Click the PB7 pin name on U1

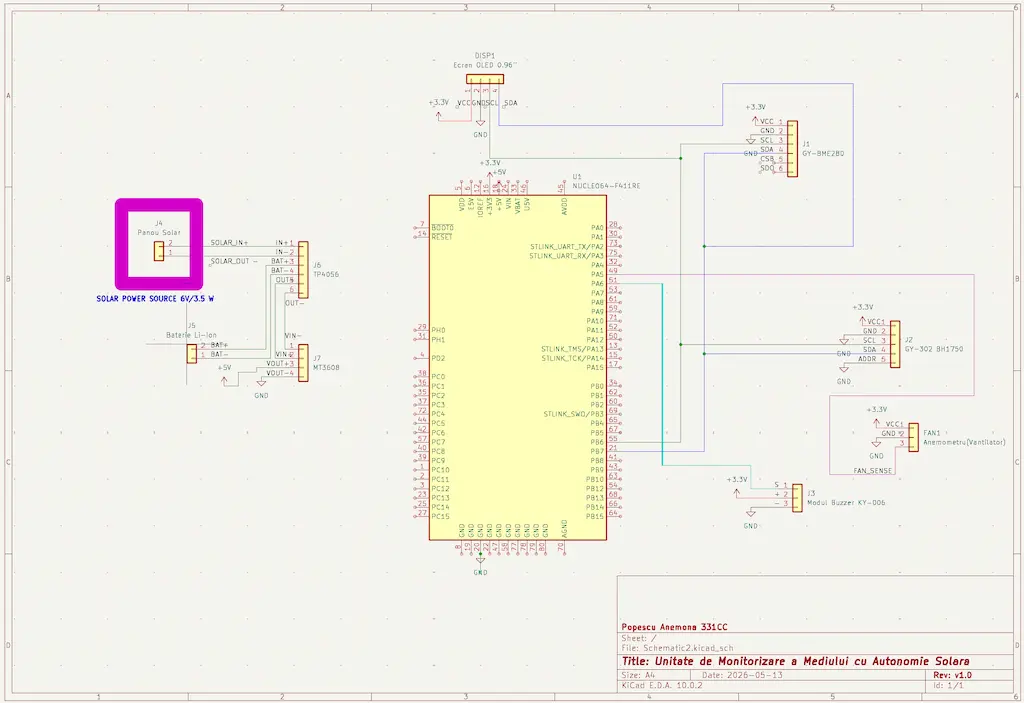(597, 451)
